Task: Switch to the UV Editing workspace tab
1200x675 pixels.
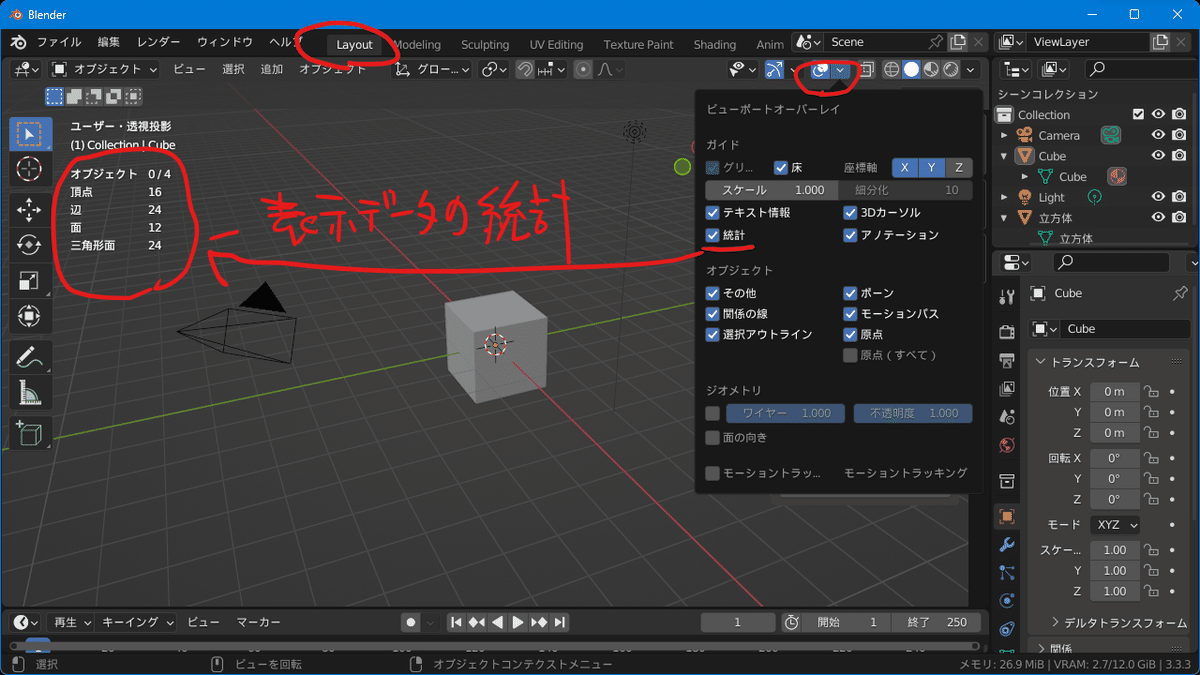Action: point(556,44)
